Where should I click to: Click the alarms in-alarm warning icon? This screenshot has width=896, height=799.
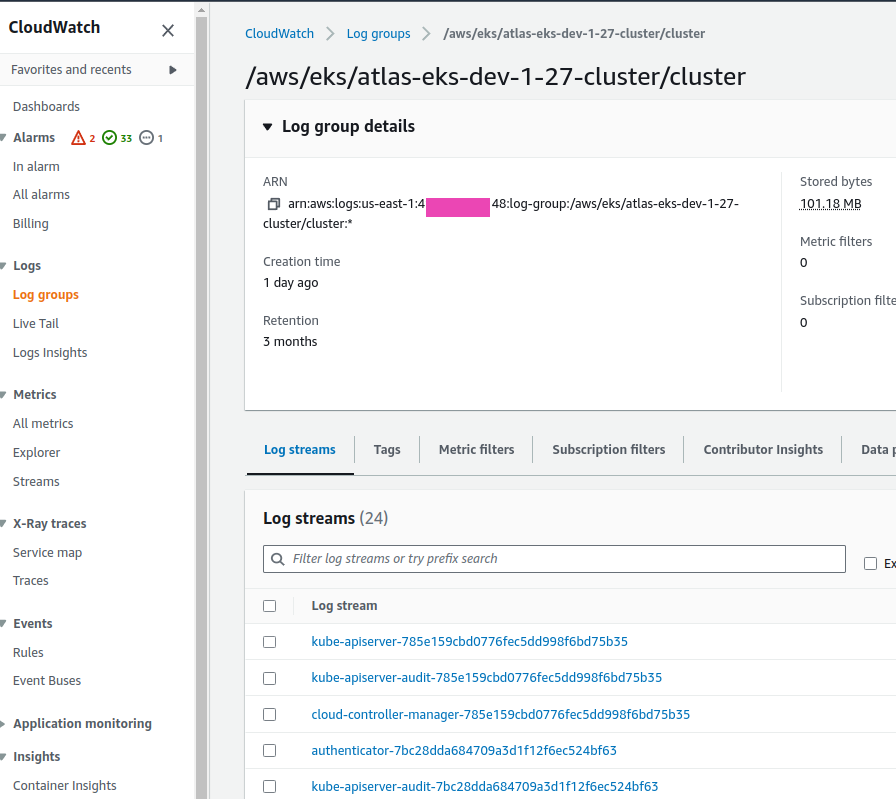pyautogui.click(x=78, y=138)
